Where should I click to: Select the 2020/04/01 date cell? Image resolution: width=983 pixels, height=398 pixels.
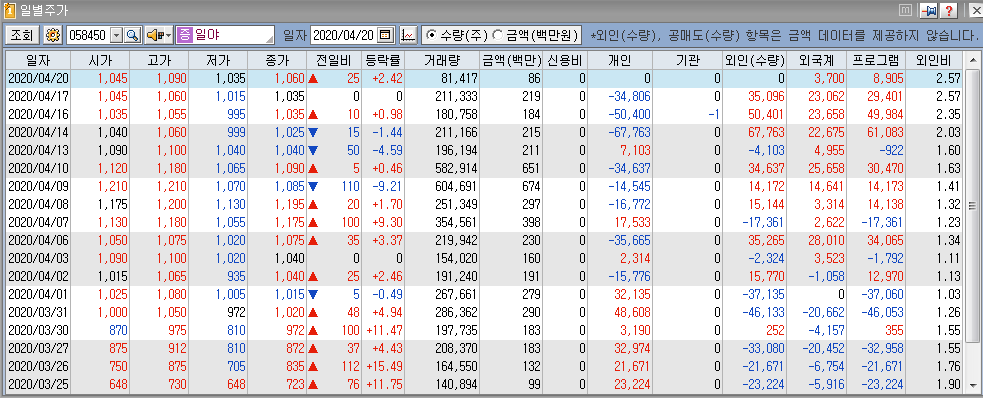pyautogui.click(x=38, y=295)
